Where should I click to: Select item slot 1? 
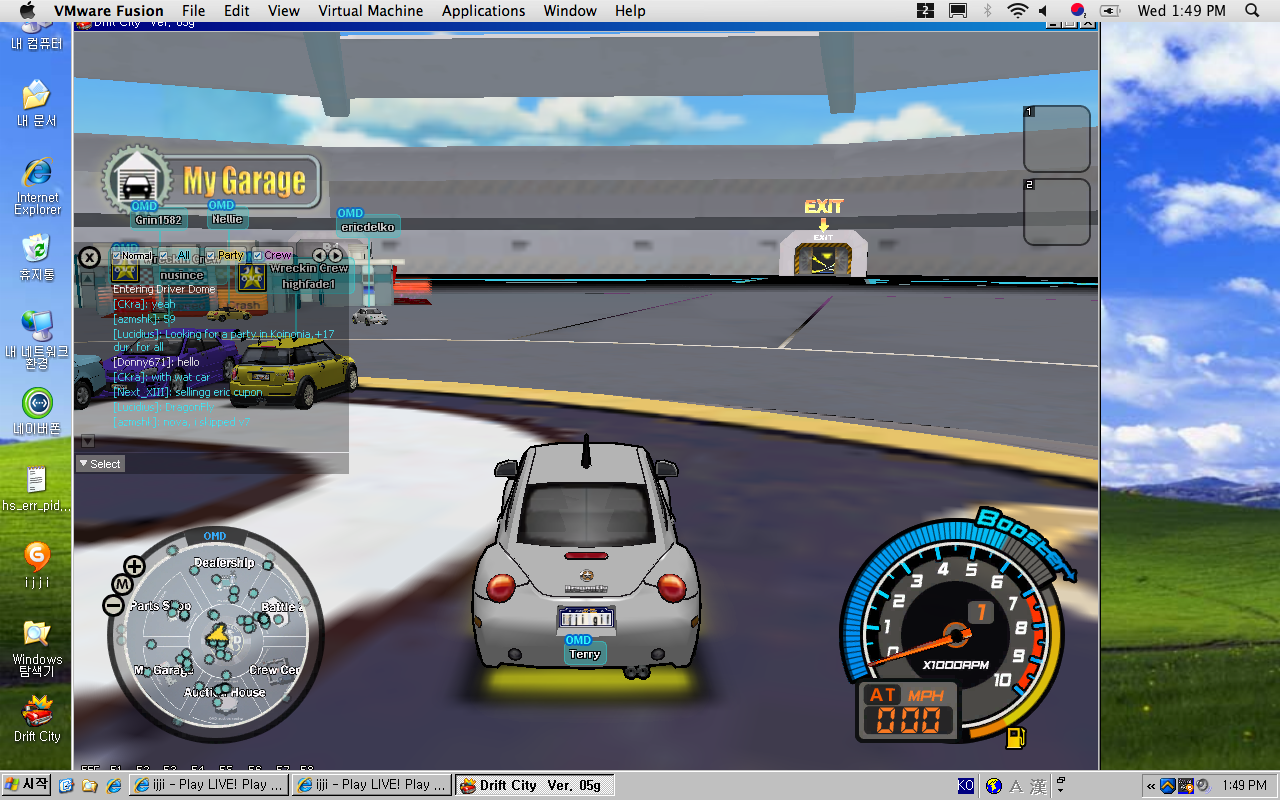[1057, 139]
